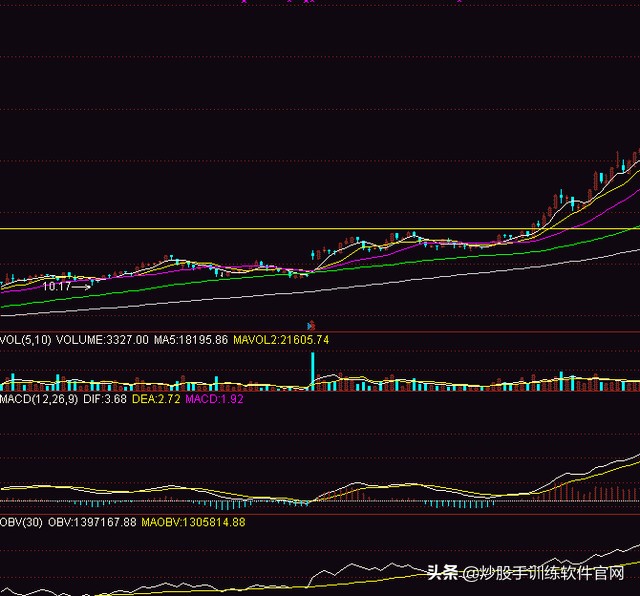Screen dimensions: 640x596
Task: Select the MACD(12,26,9) indicator label
Action: pyautogui.click(x=39, y=399)
